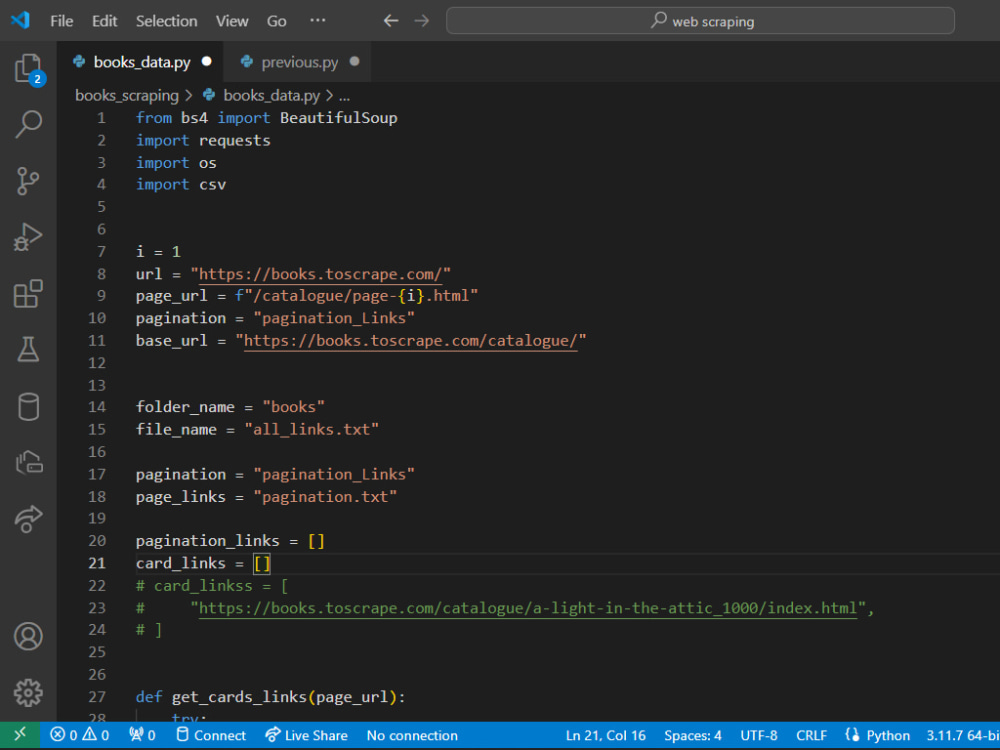Go back with the left arrow
This screenshot has height=750, width=1000.
391,21
